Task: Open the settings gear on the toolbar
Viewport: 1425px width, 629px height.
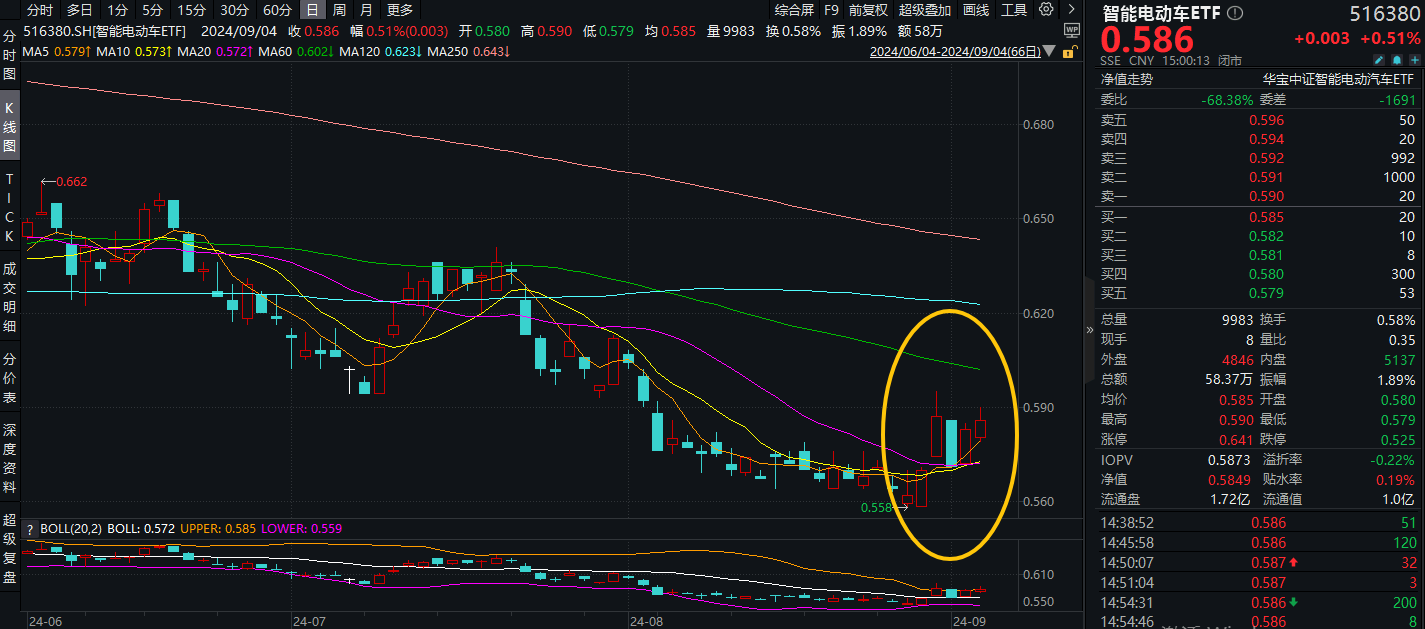Action: click(1044, 9)
